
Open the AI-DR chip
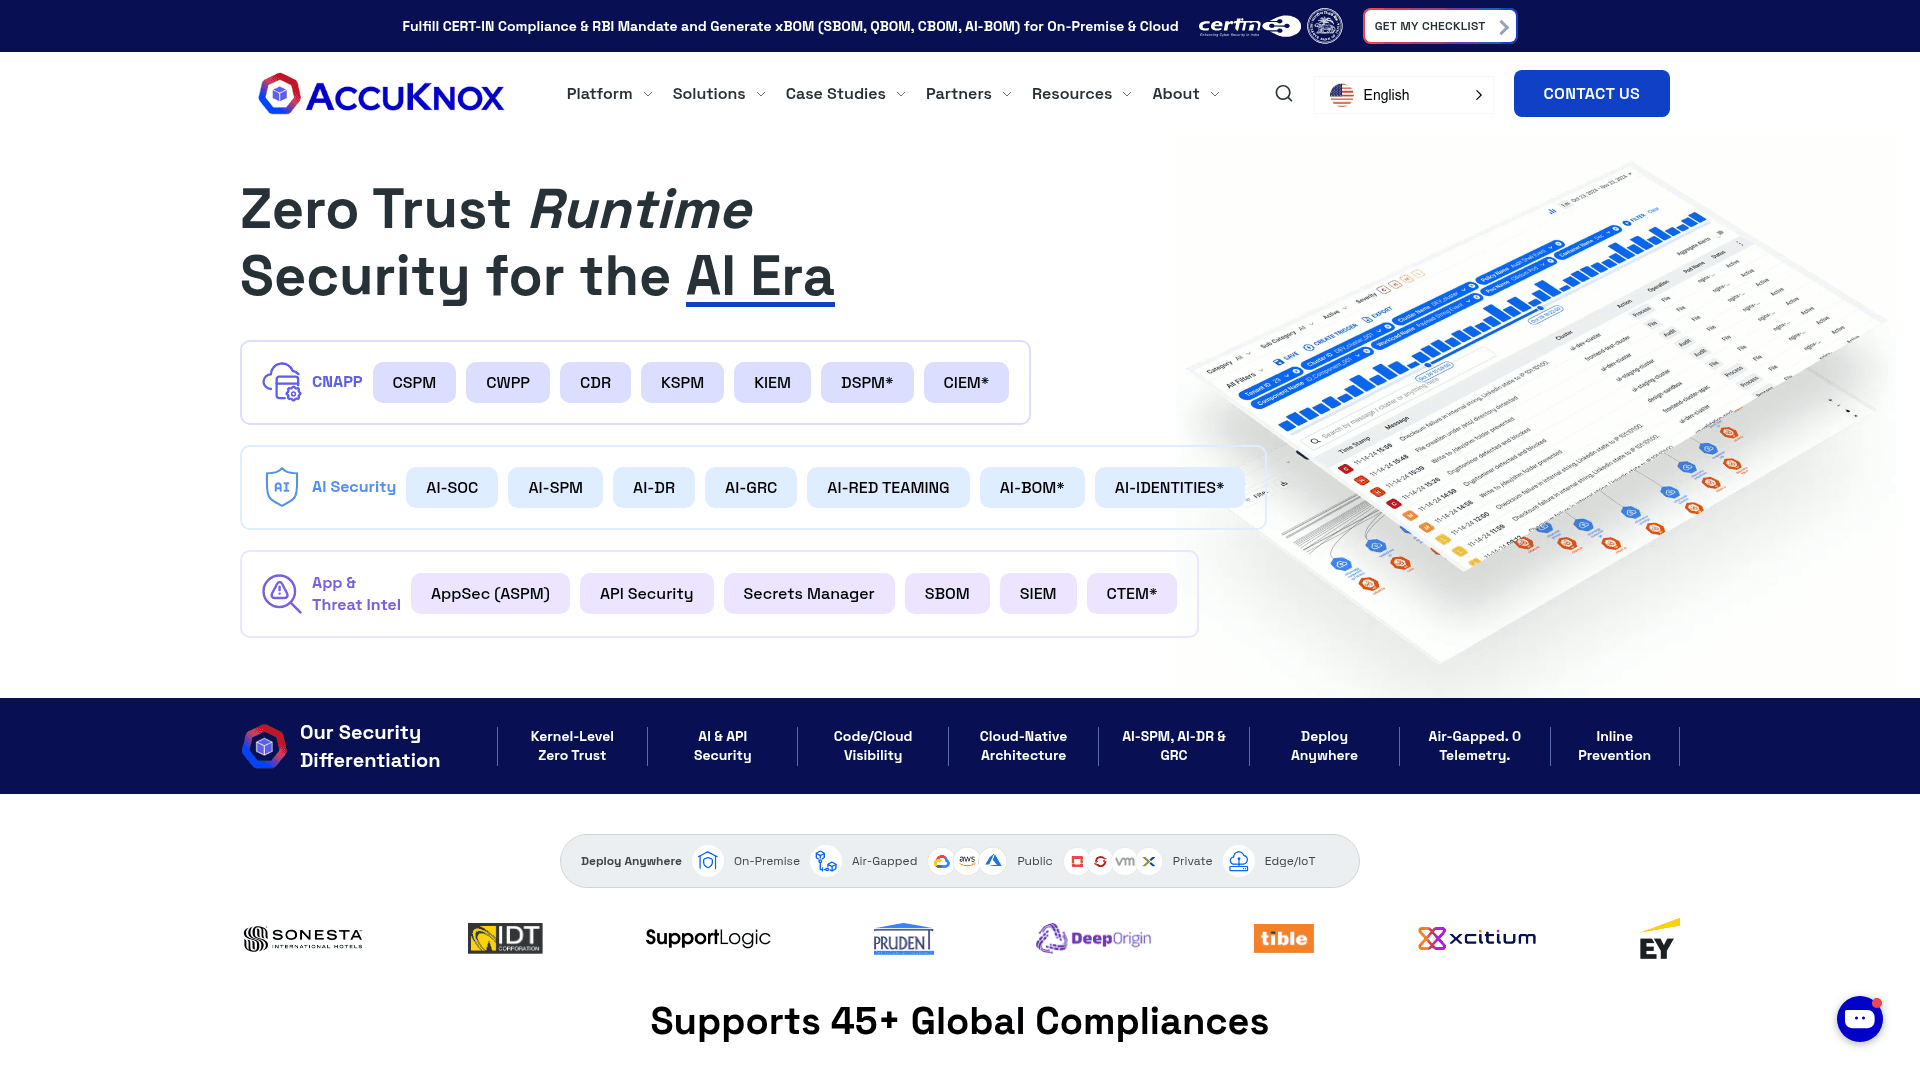(x=654, y=488)
